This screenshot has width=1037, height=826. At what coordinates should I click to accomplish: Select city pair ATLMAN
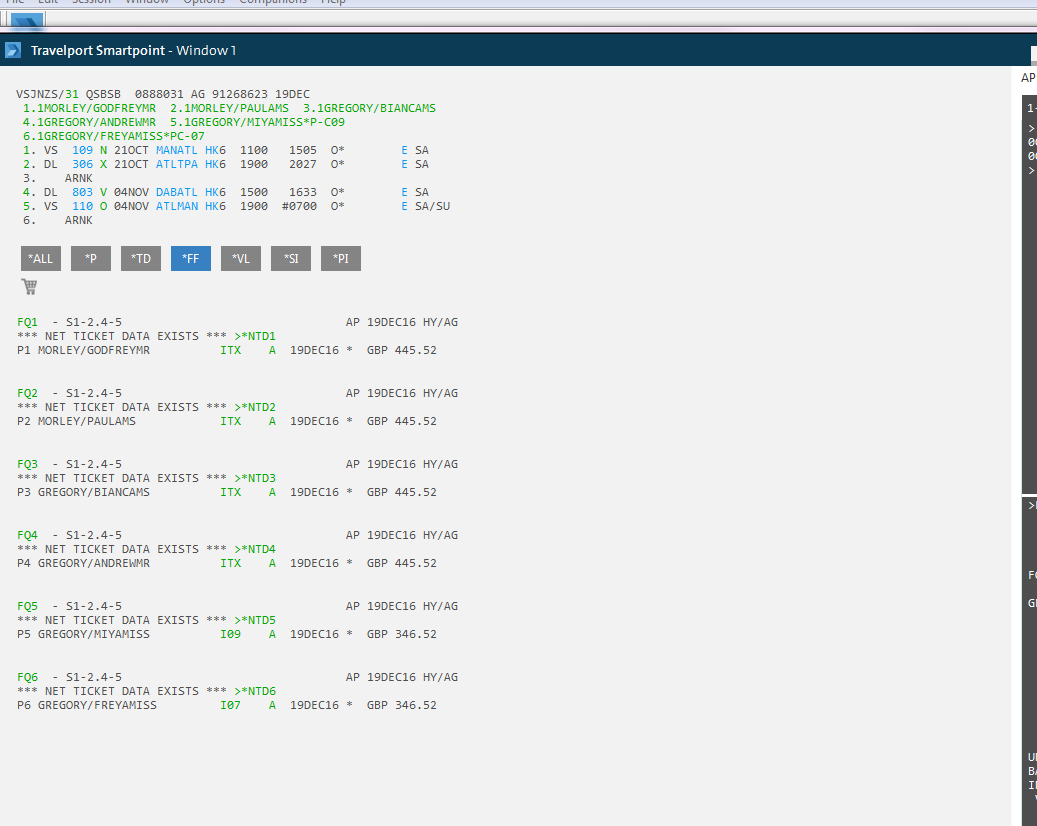pyautogui.click(x=177, y=206)
